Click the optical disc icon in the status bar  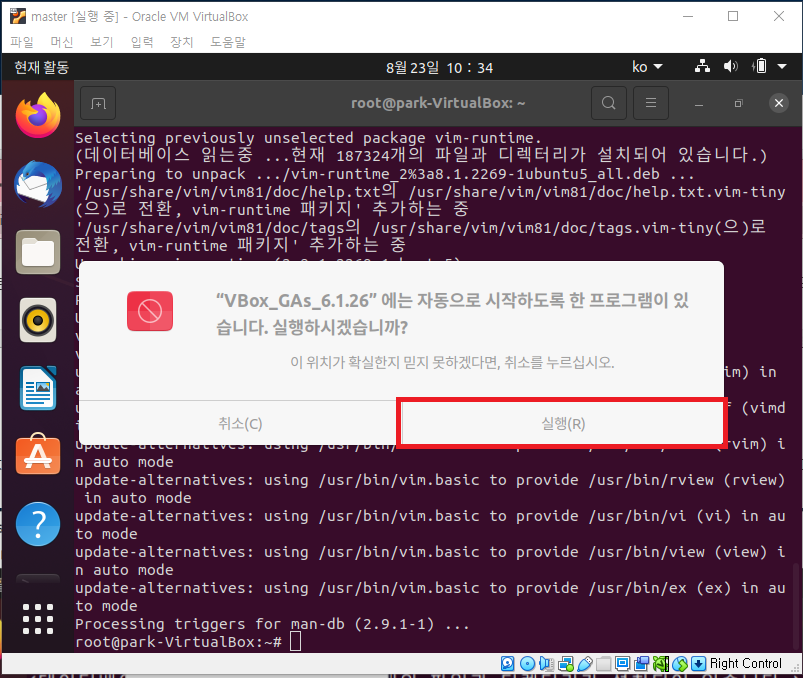point(527,664)
